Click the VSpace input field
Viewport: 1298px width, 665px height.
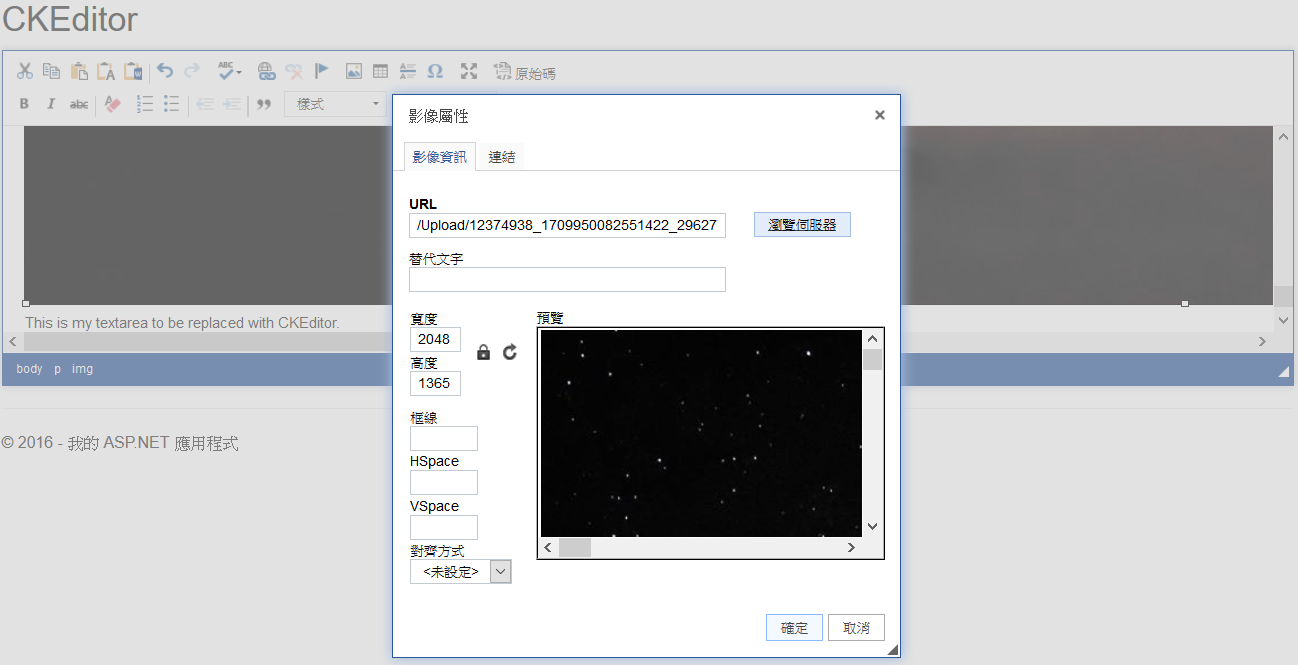444,527
